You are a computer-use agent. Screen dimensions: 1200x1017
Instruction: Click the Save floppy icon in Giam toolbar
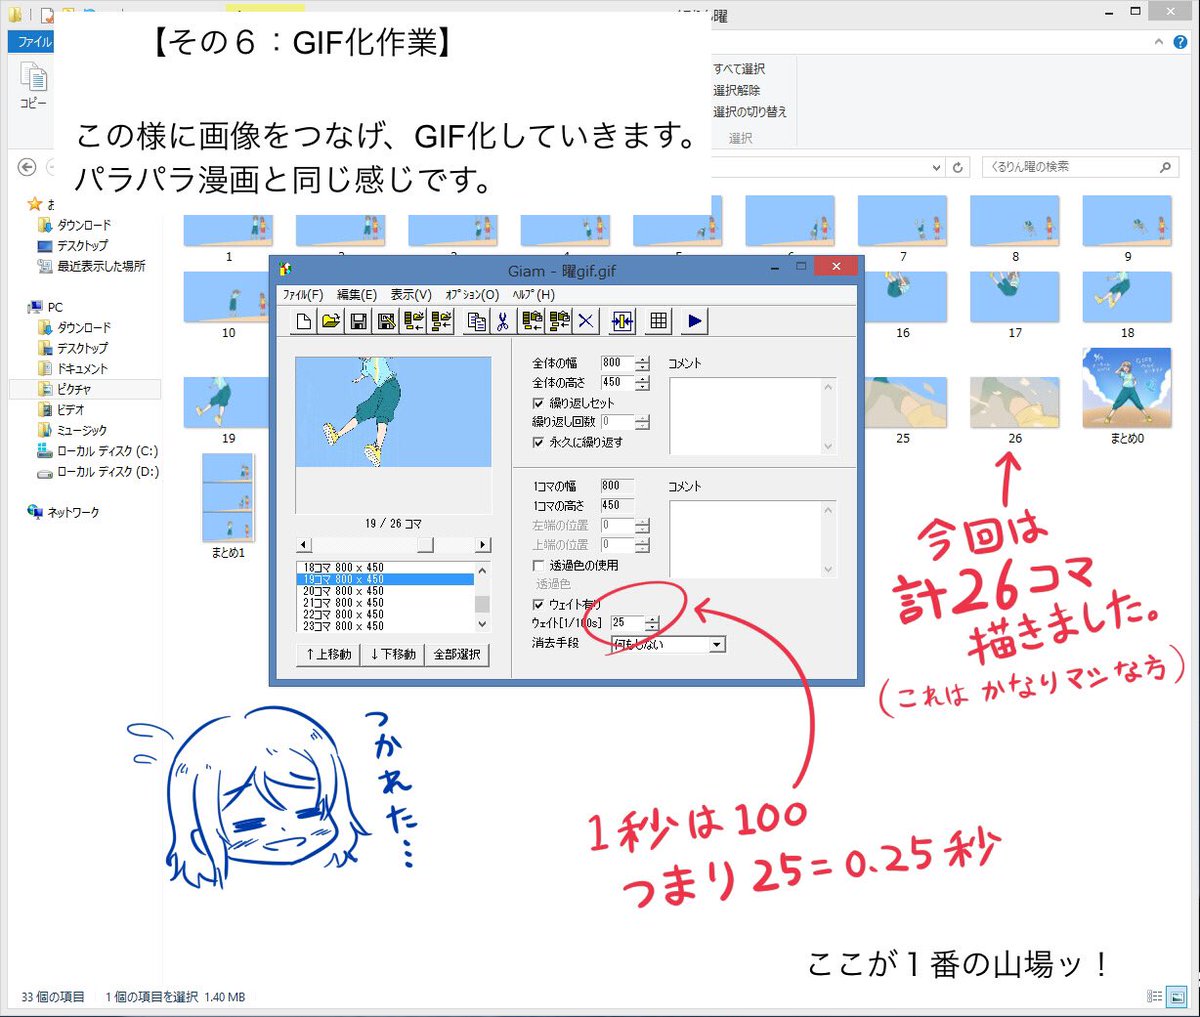[x=358, y=321]
